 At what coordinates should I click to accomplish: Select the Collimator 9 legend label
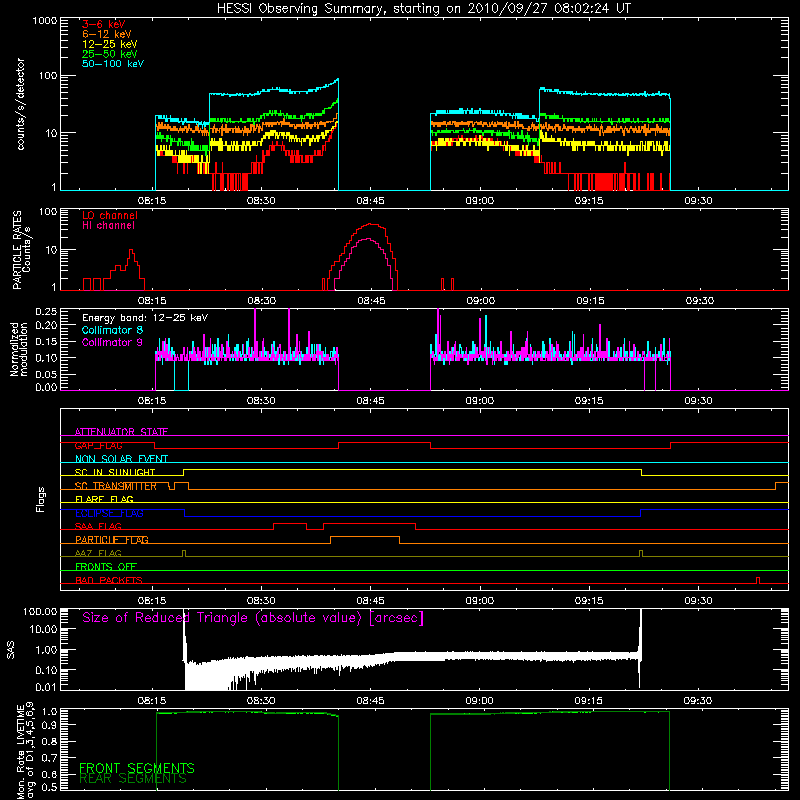[112, 342]
